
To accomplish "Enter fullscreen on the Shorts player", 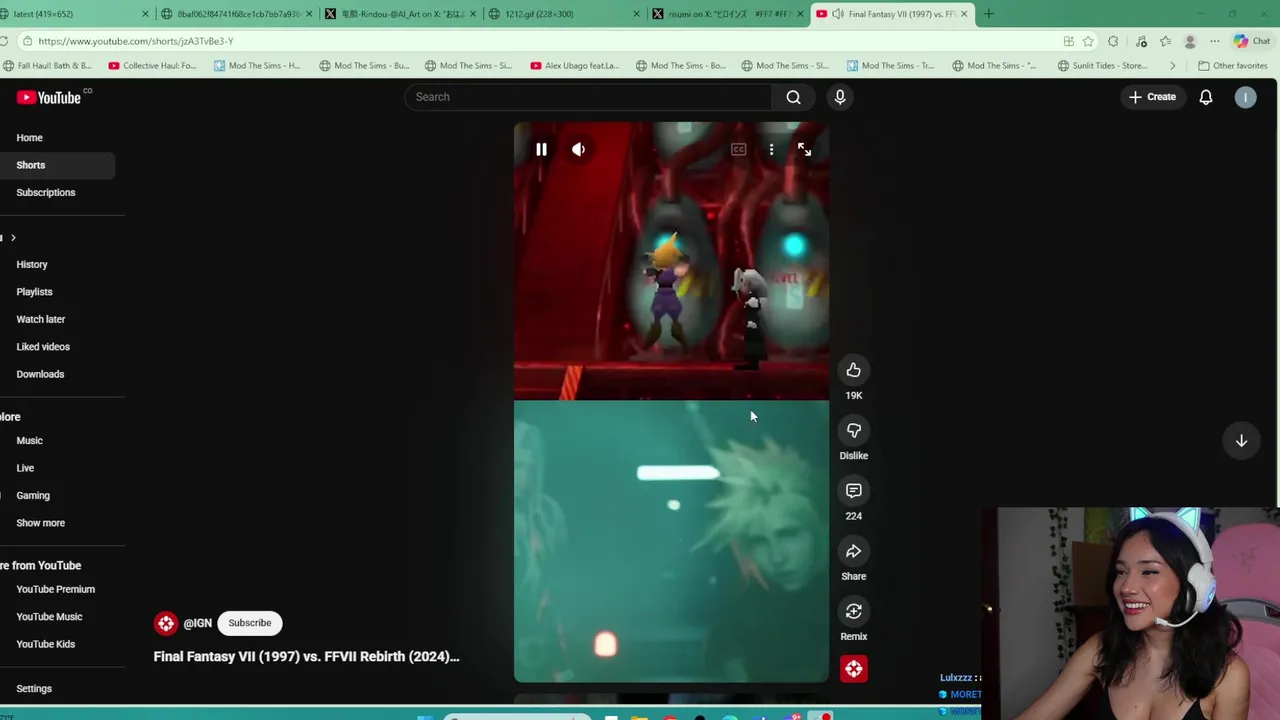I will [x=804, y=149].
